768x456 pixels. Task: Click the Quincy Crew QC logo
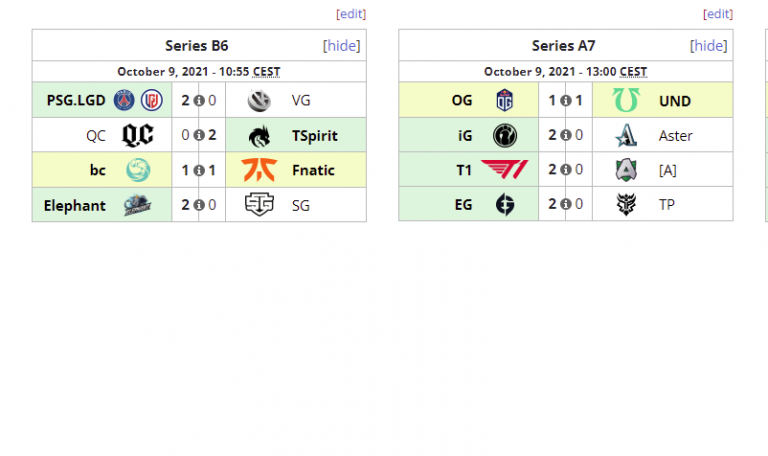pyautogui.click(x=137, y=135)
